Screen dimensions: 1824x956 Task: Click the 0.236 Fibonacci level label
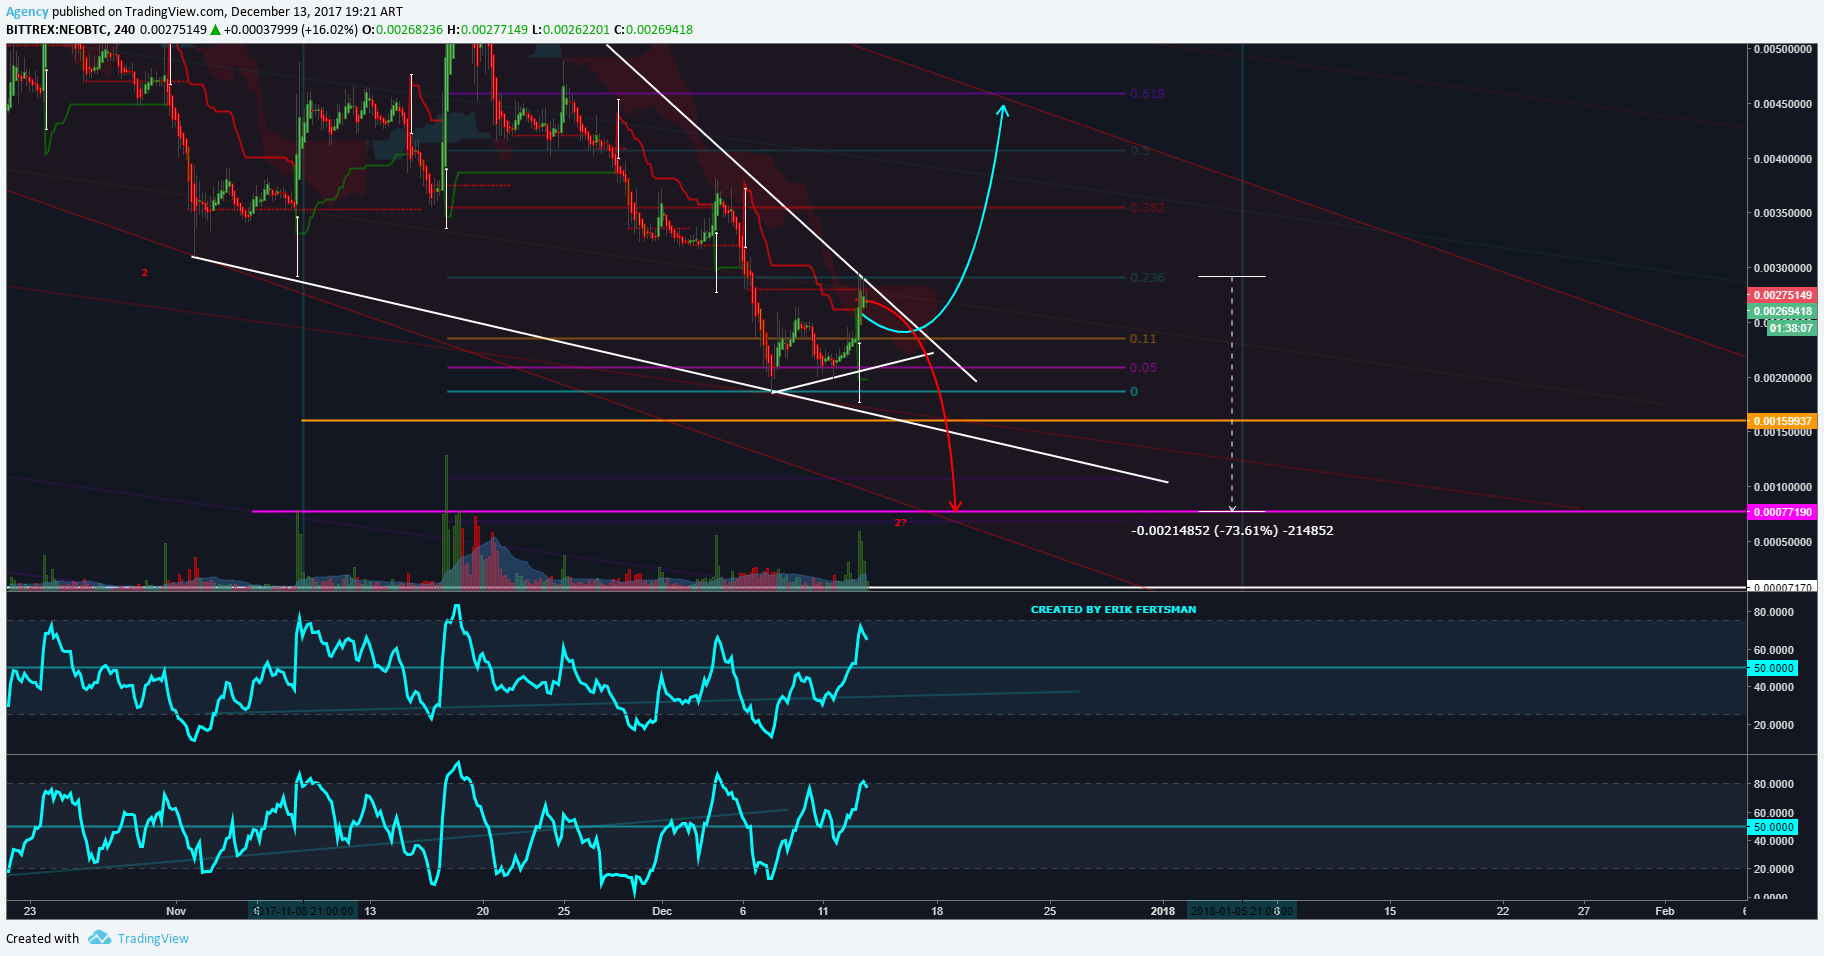point(1147,278)
